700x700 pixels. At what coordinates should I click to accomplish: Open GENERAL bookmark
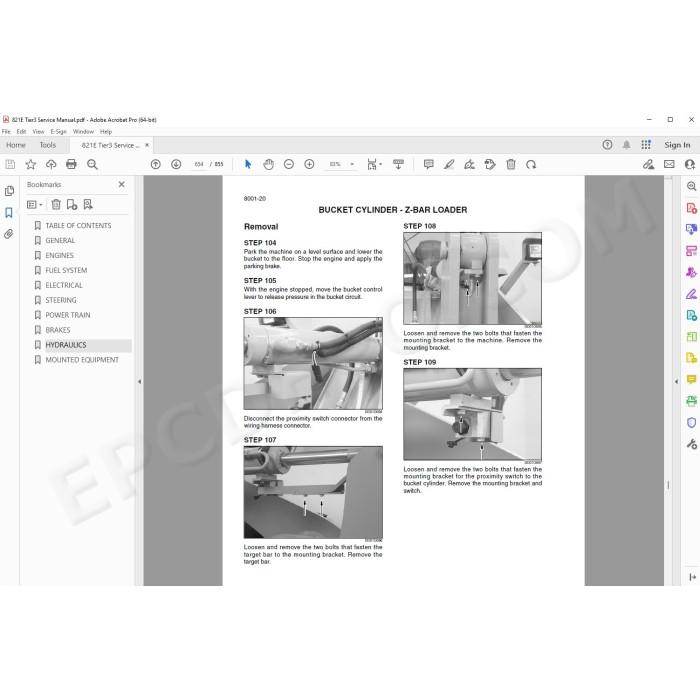60,240
